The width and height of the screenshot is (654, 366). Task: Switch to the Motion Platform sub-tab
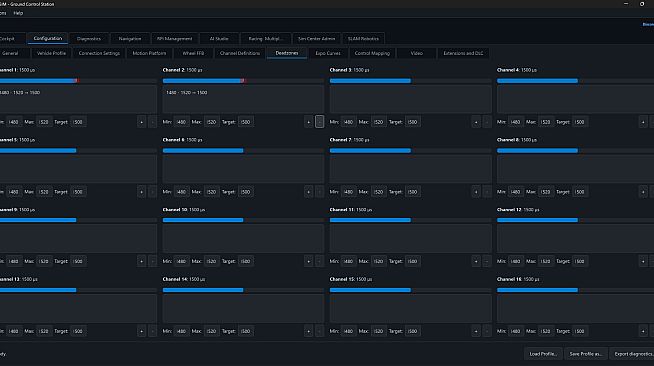click(x=149, y=53)
